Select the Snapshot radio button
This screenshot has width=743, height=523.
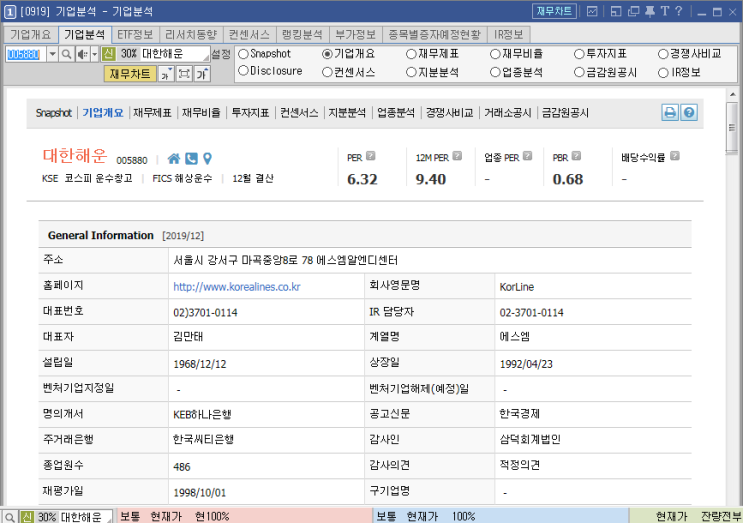coord(243,54)
